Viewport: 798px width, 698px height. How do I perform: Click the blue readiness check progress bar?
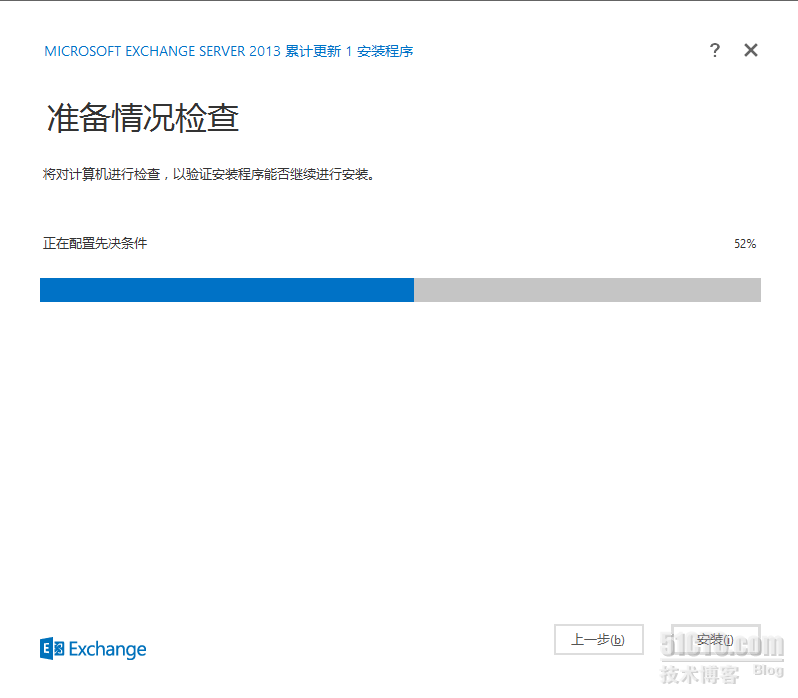tap(400, 290)
